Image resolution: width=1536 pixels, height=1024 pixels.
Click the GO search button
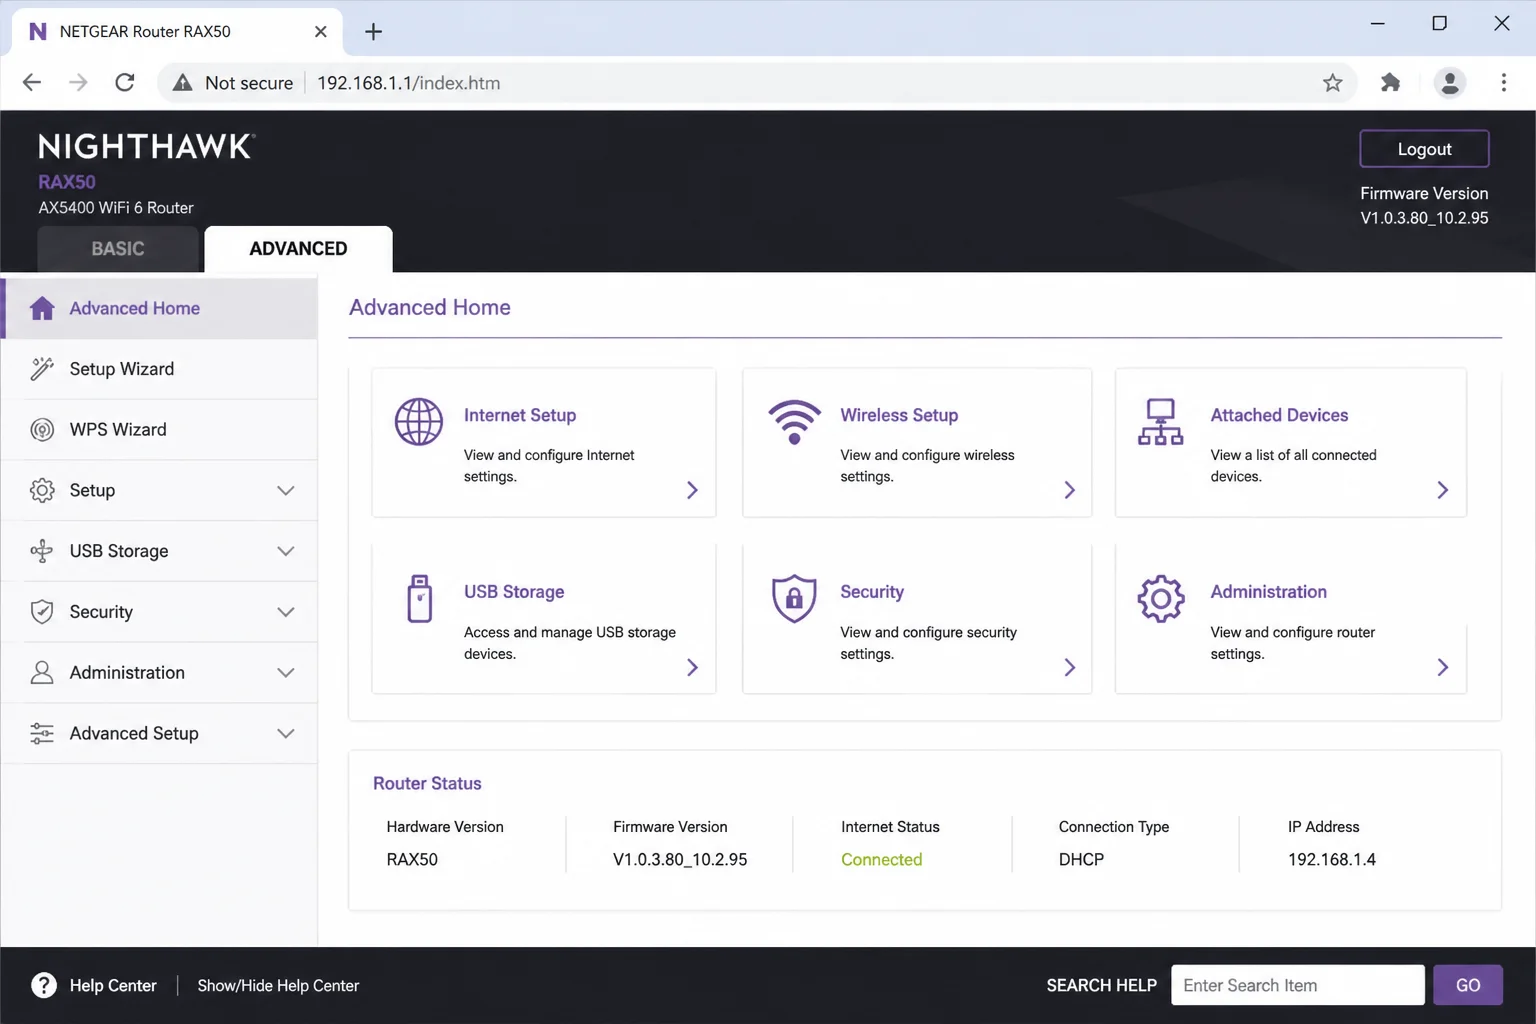[1468, 985]
